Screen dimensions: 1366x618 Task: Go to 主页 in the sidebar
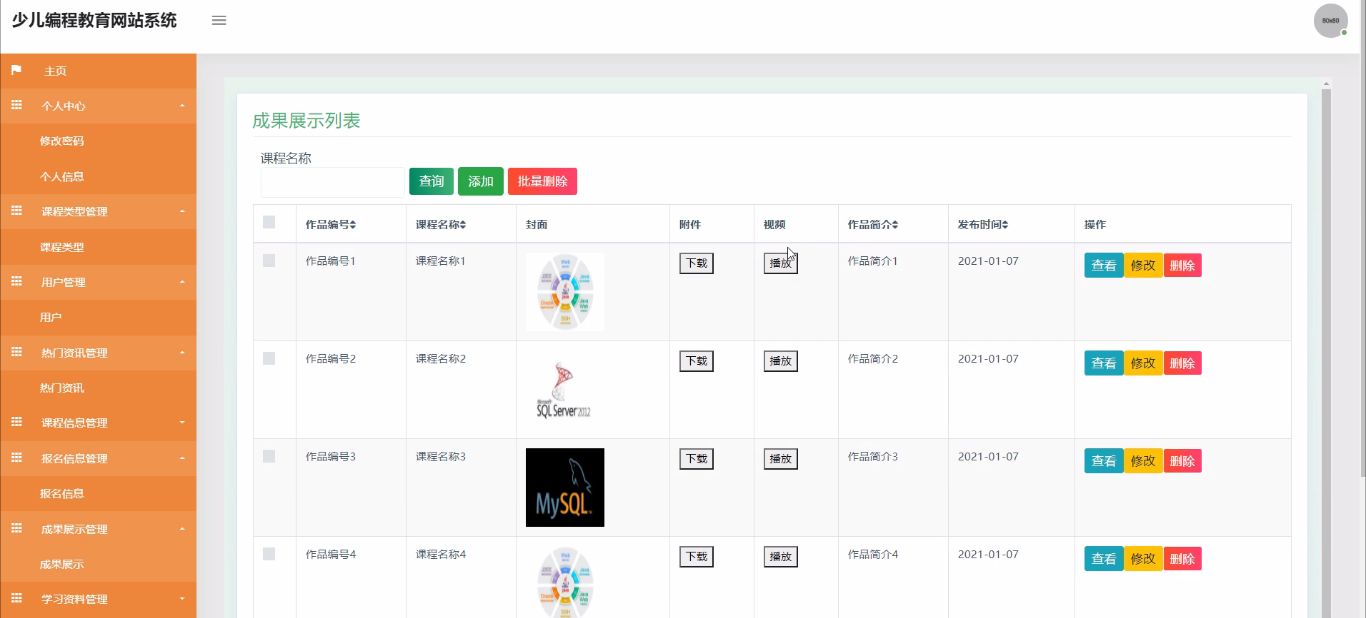point(55,71)
